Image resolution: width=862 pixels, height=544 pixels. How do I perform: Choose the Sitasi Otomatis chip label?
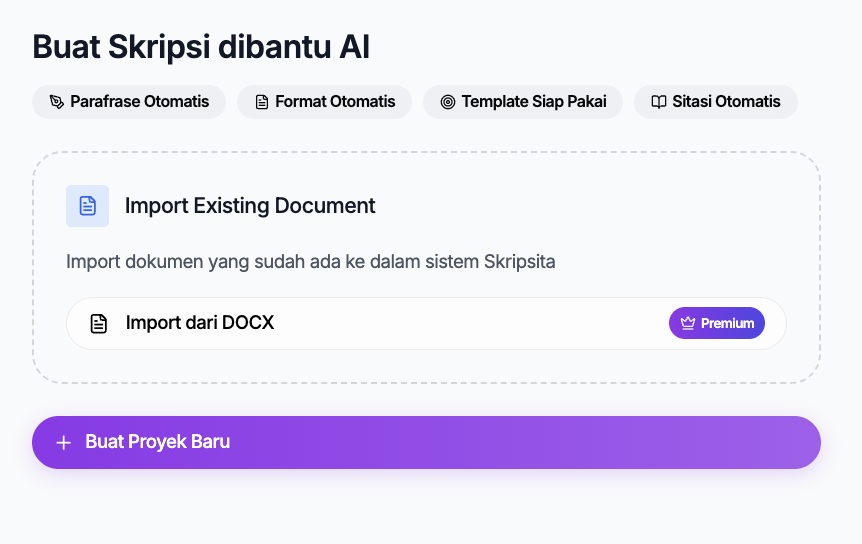pyautogui.click(x=726, y=102)
